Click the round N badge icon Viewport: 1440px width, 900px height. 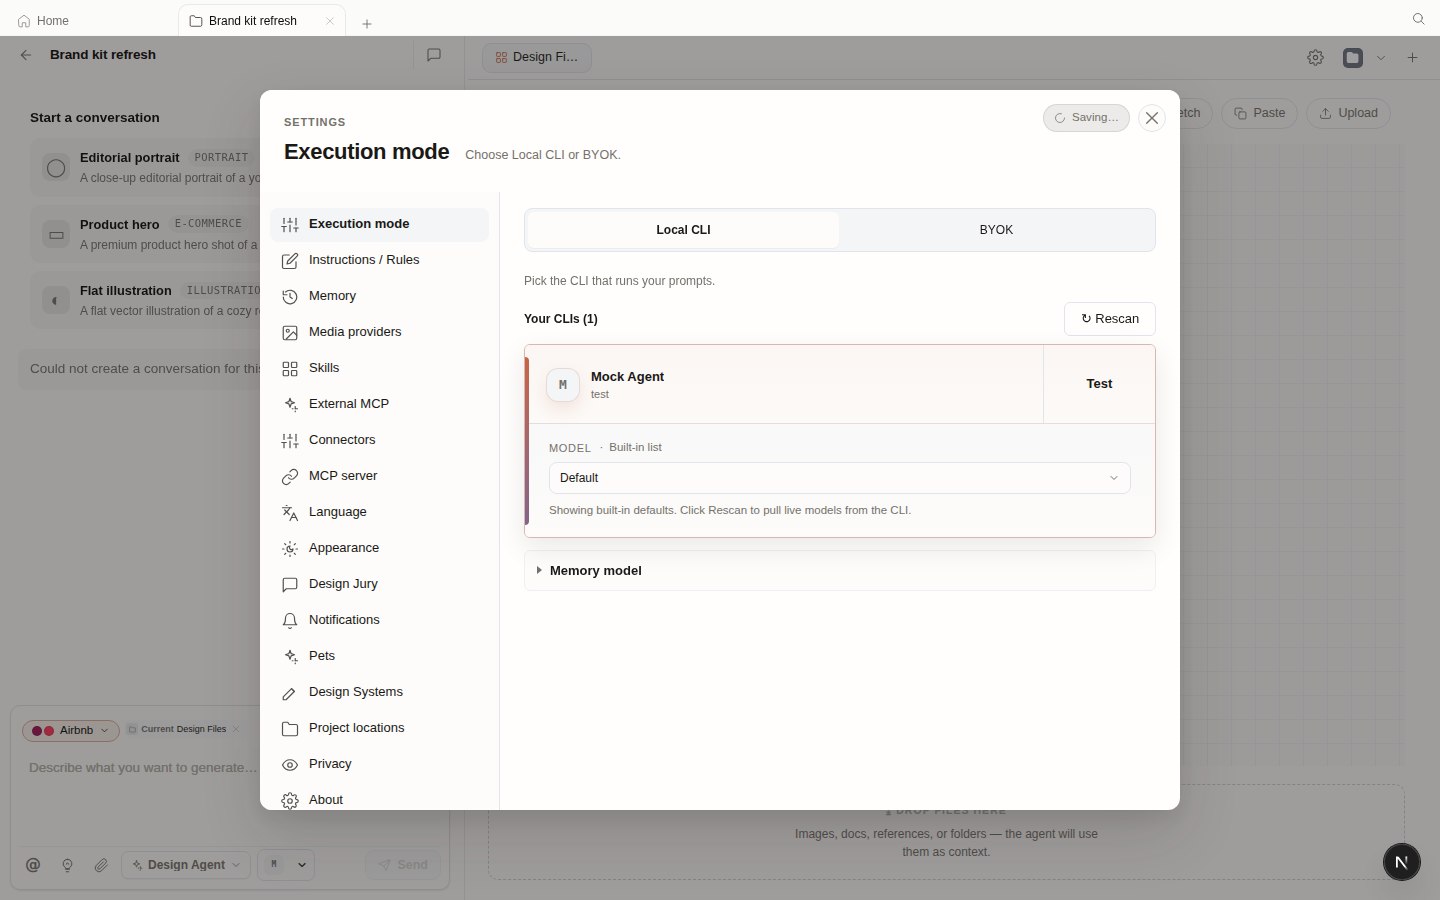click(x=1401, y=862)
